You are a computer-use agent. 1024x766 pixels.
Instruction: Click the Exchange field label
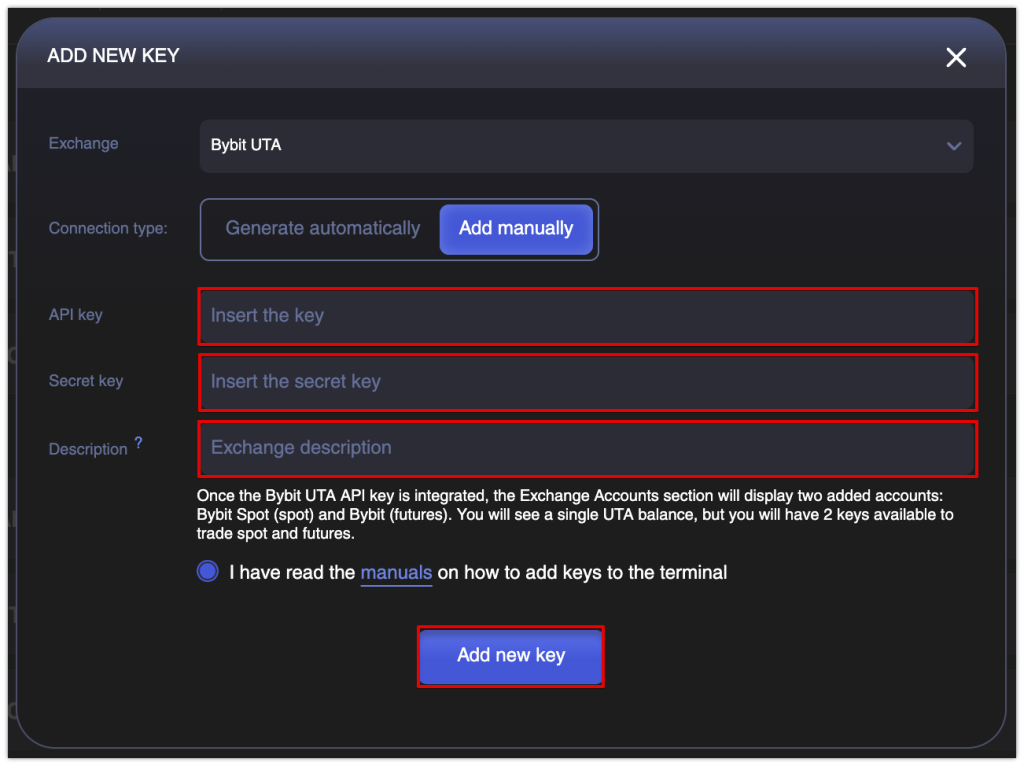pyautogui.click(x=83, y=144)
